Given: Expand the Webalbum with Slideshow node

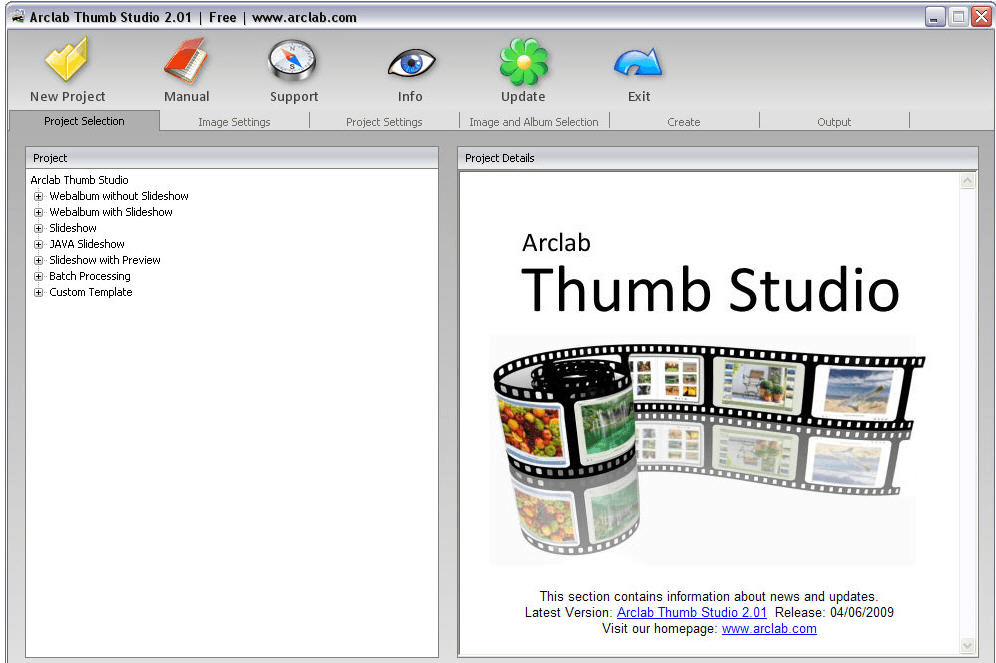Looking at the screenshot, I should pyautogui.click(x=39, y=212).
